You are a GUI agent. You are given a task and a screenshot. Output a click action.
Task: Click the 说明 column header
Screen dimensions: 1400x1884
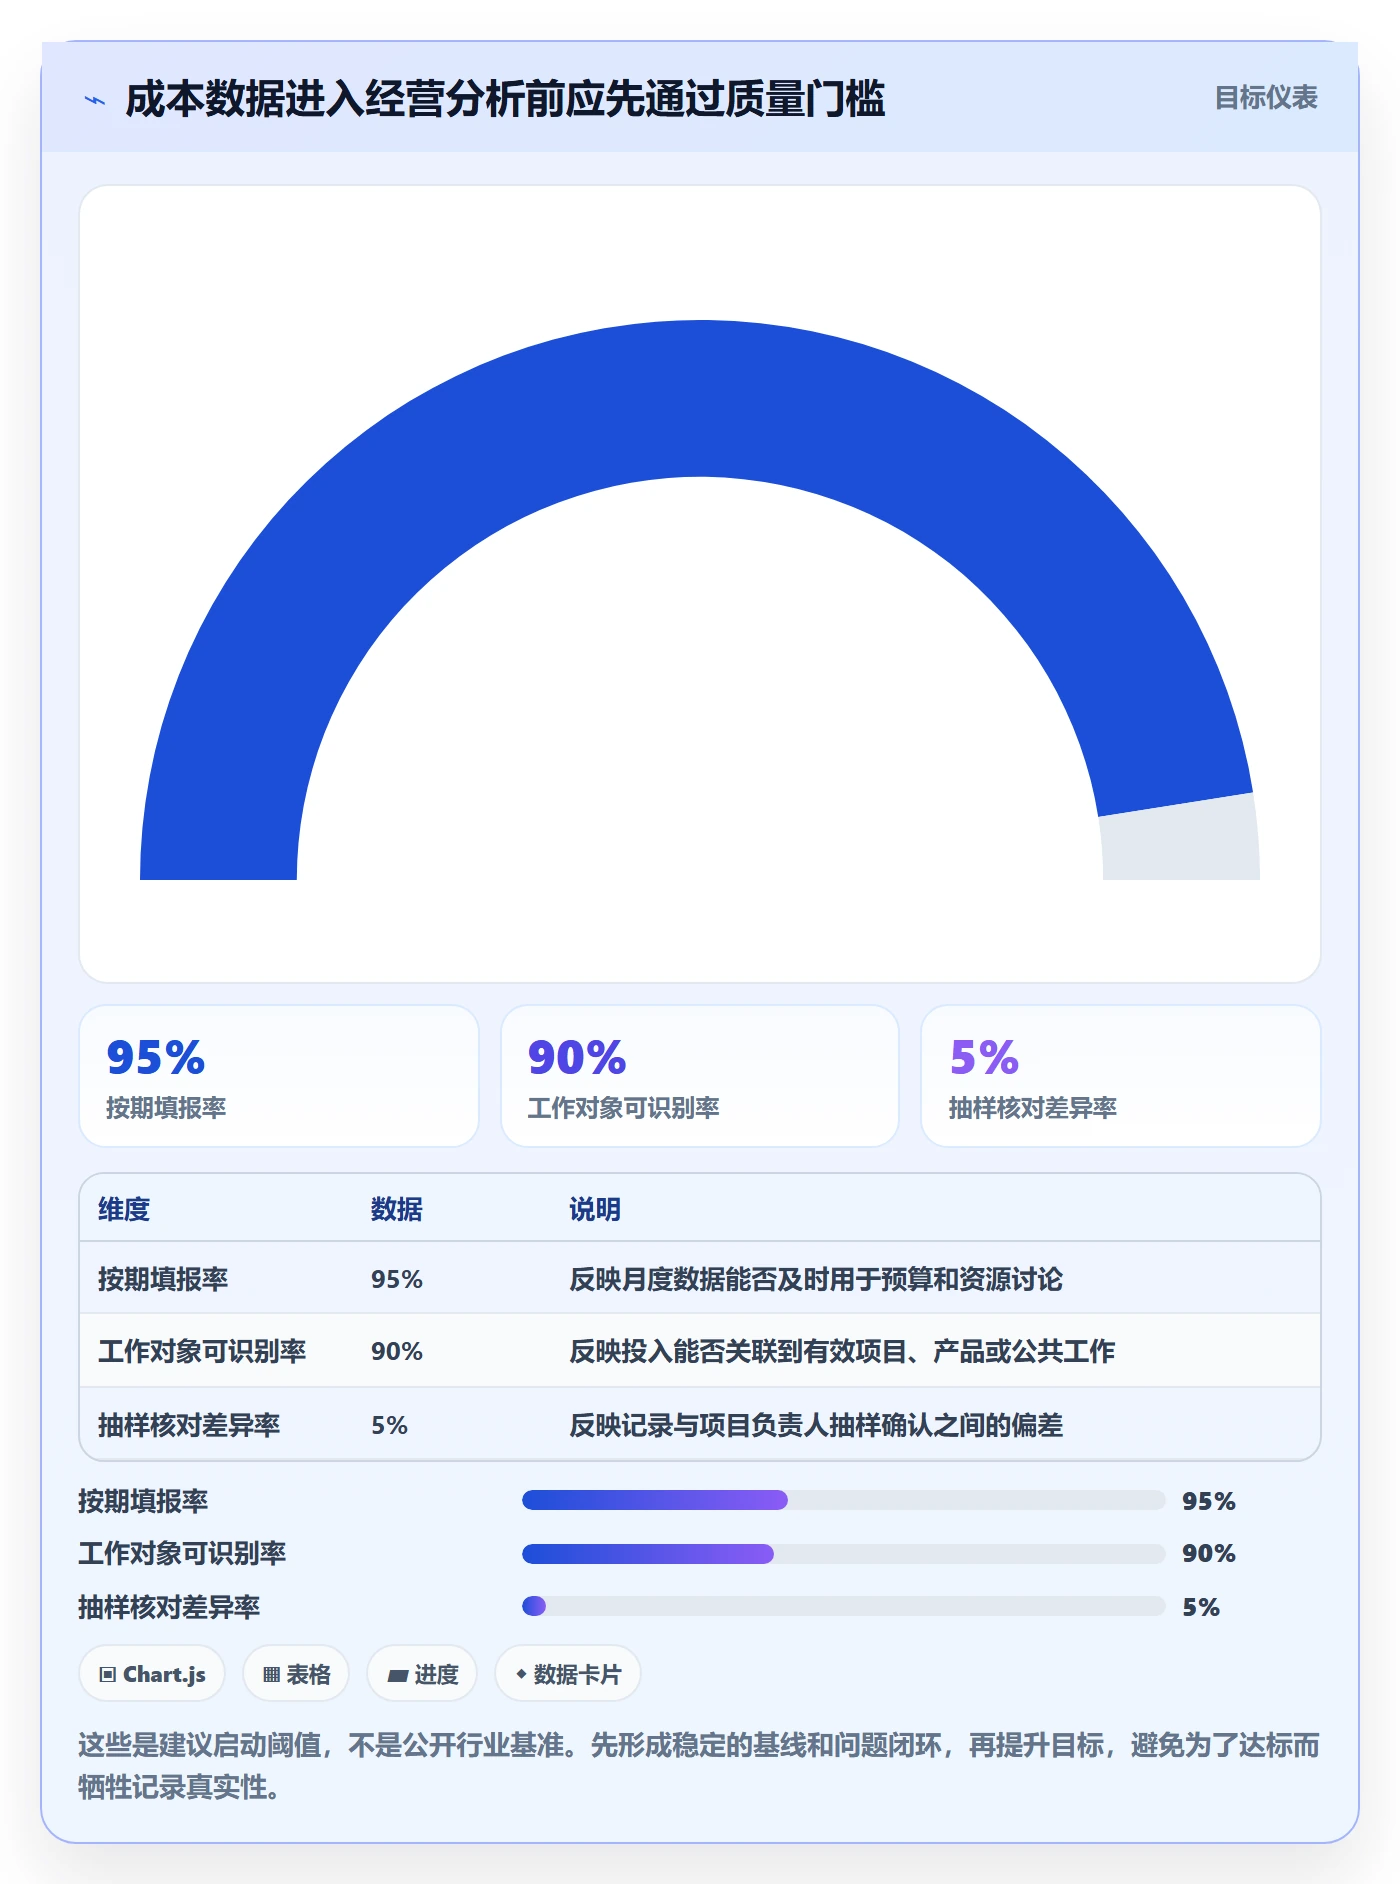click(595, 1209)
